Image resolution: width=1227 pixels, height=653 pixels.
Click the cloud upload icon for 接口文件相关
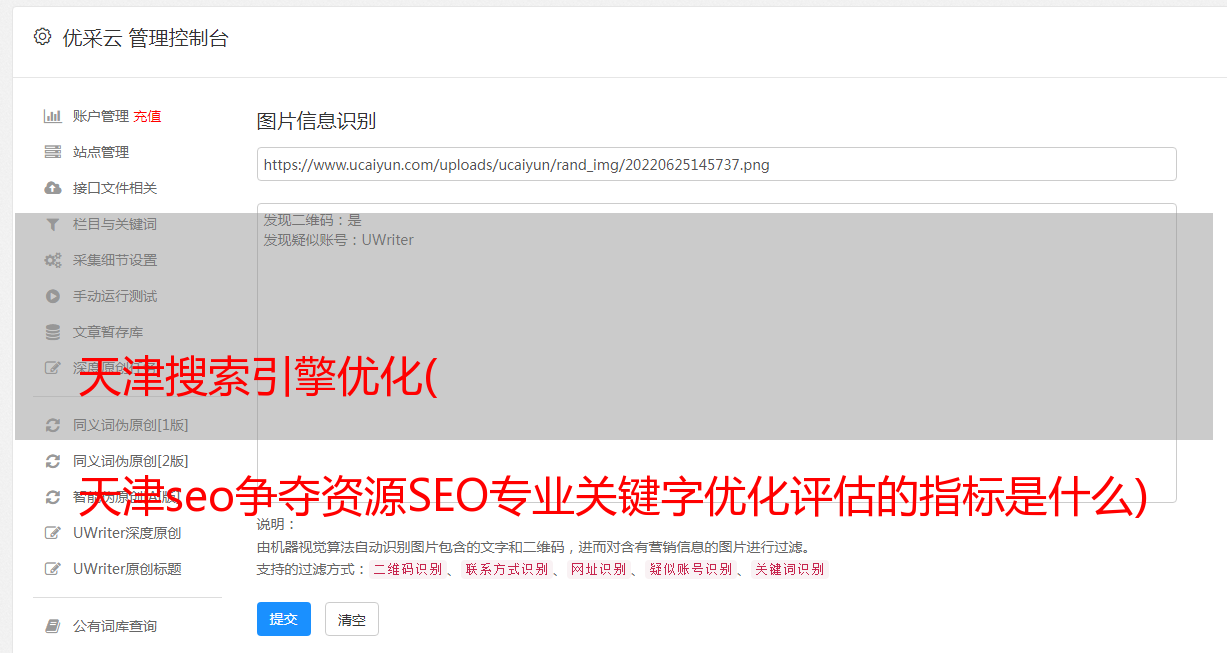(53, 188)
